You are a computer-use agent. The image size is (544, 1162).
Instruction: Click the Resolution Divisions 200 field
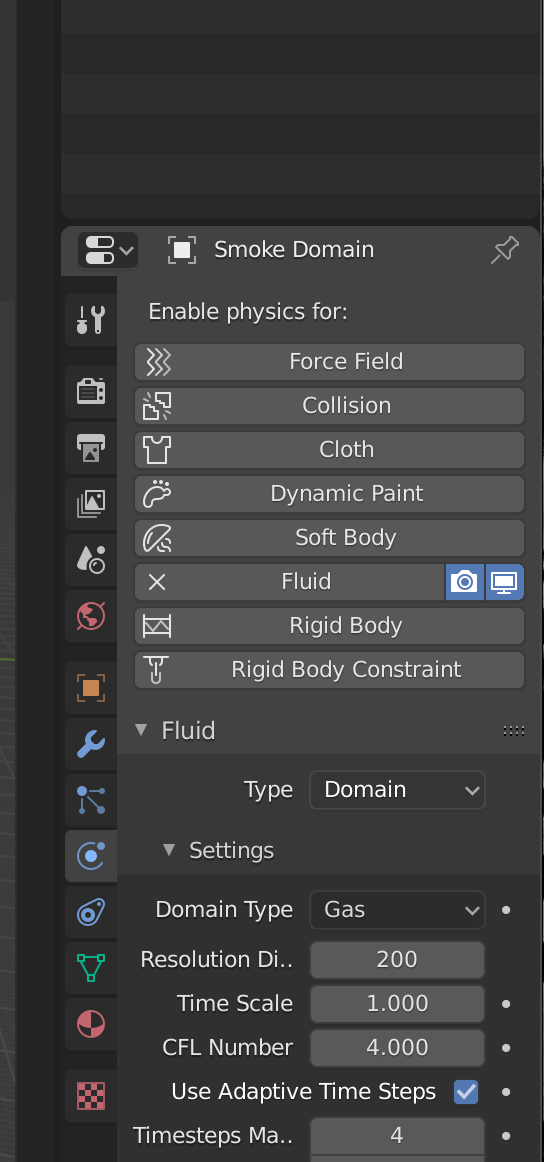(397, 960)
